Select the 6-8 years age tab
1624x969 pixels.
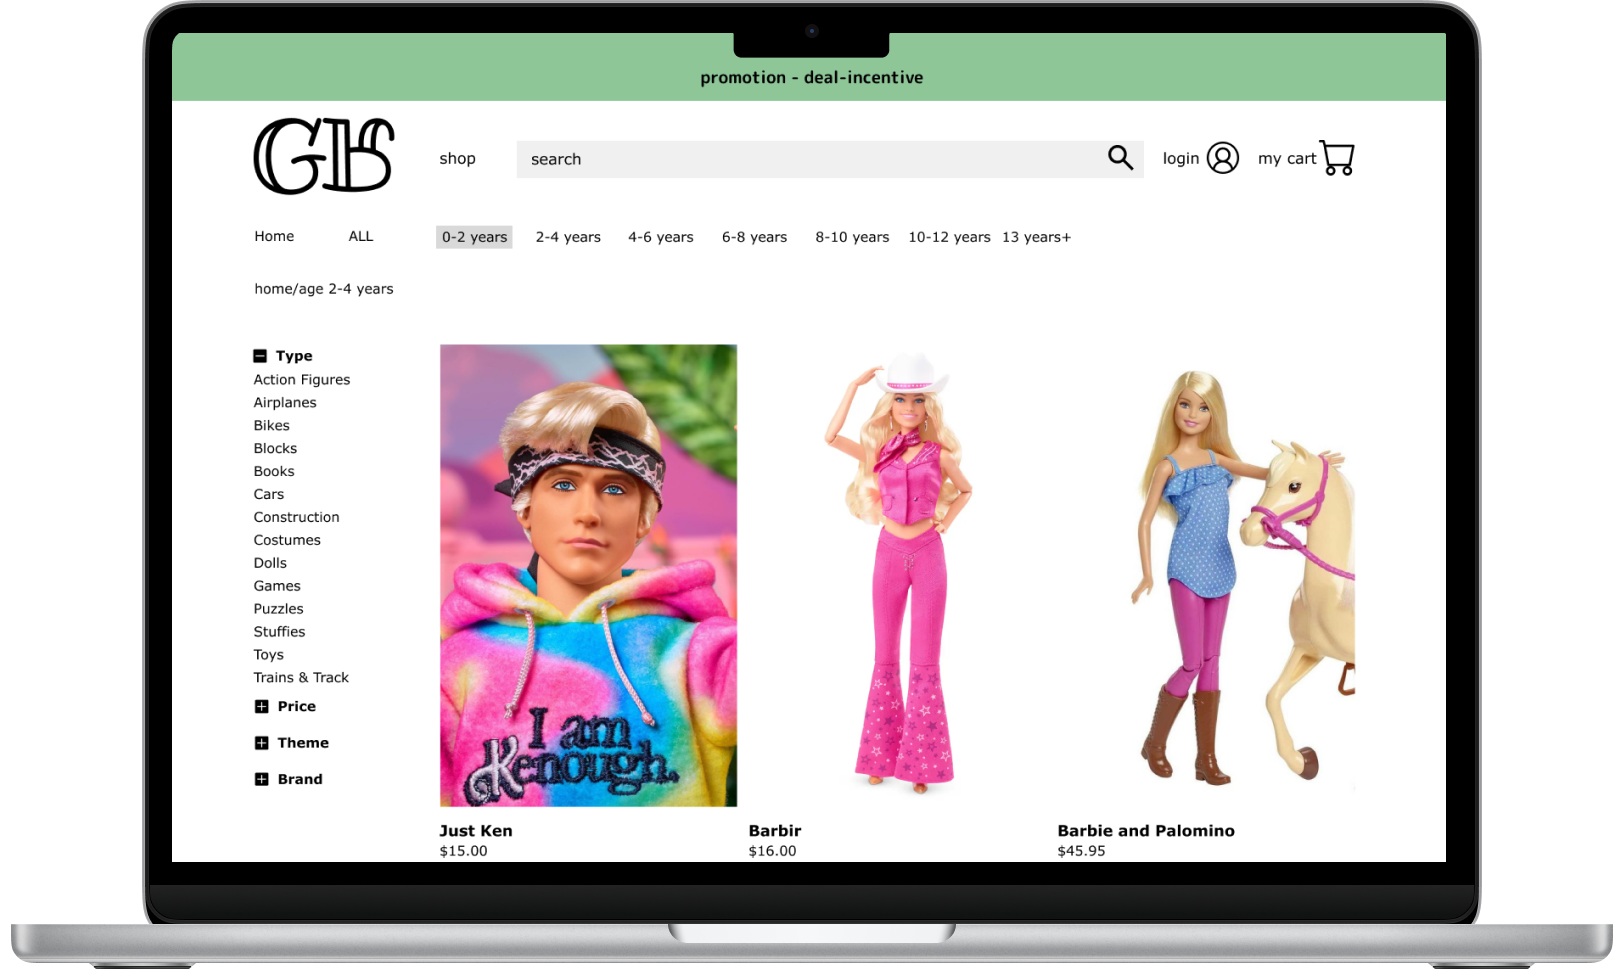[755, 237]
